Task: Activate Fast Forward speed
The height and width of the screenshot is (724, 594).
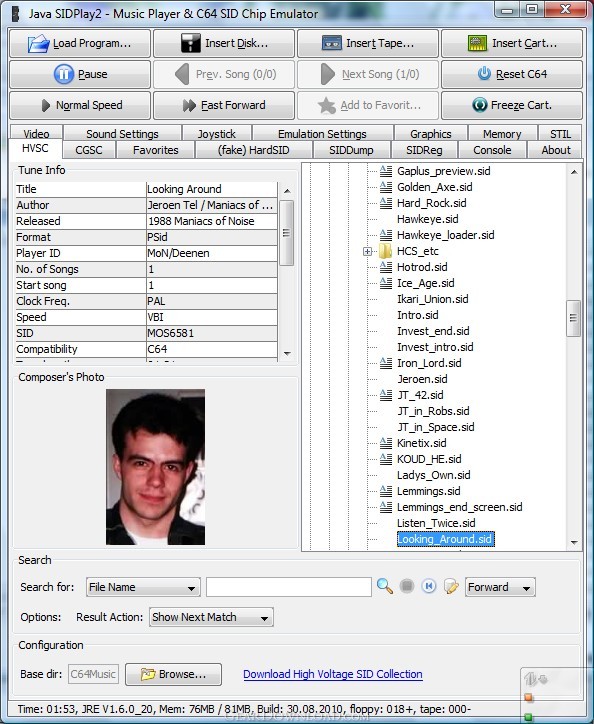Action: [224, 105]
